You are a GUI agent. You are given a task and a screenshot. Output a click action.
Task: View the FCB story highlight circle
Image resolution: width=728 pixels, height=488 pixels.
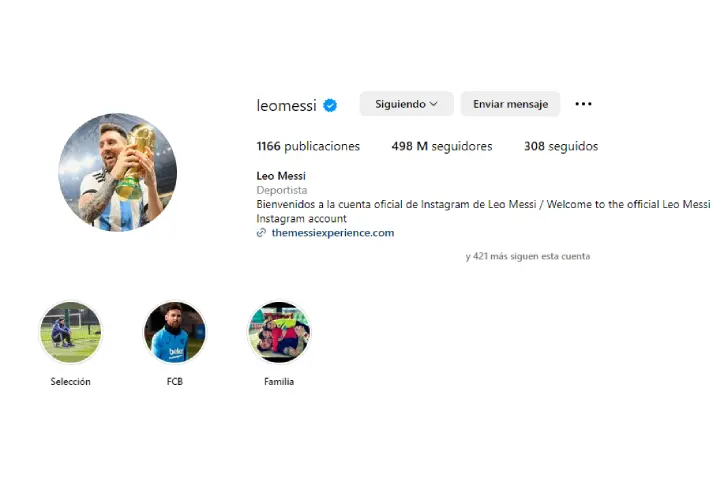(x=175, y=332)
